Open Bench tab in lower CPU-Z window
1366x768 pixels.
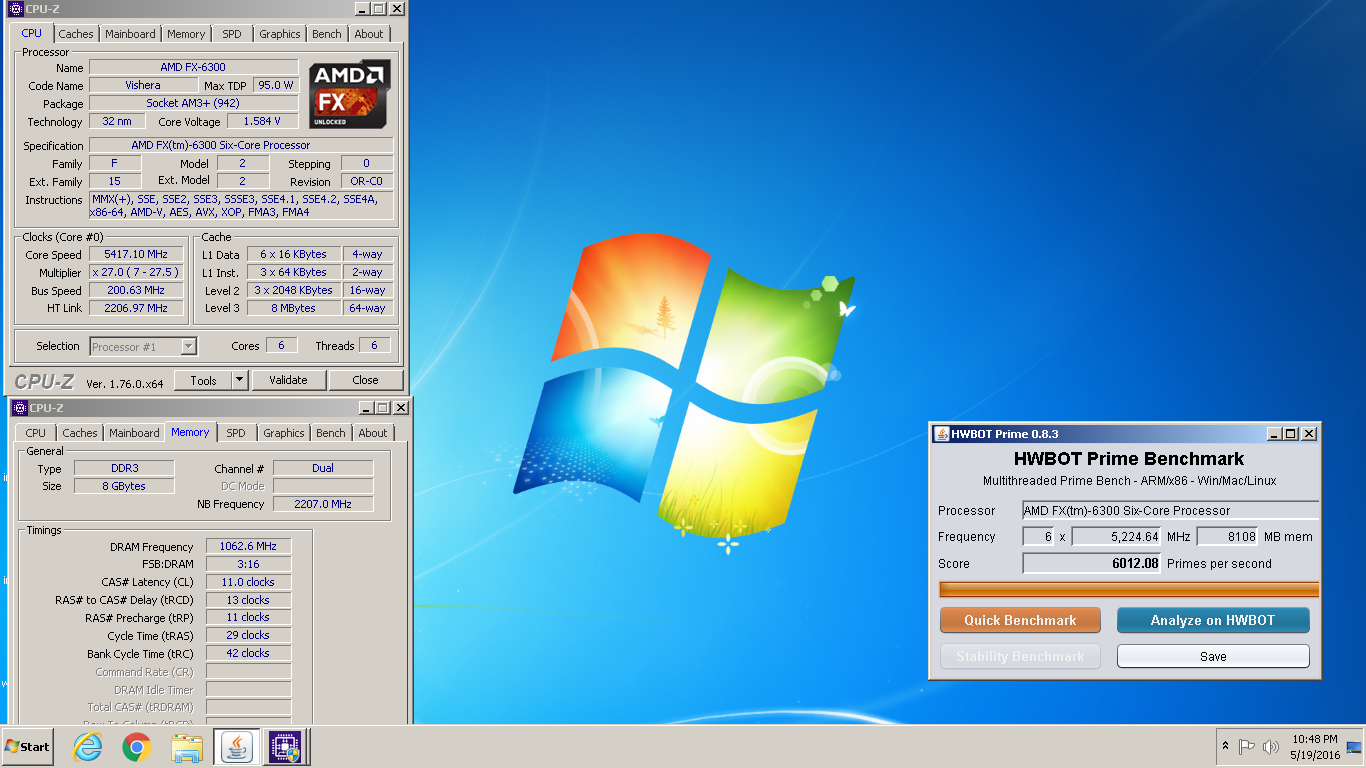[x=331, y=433]
